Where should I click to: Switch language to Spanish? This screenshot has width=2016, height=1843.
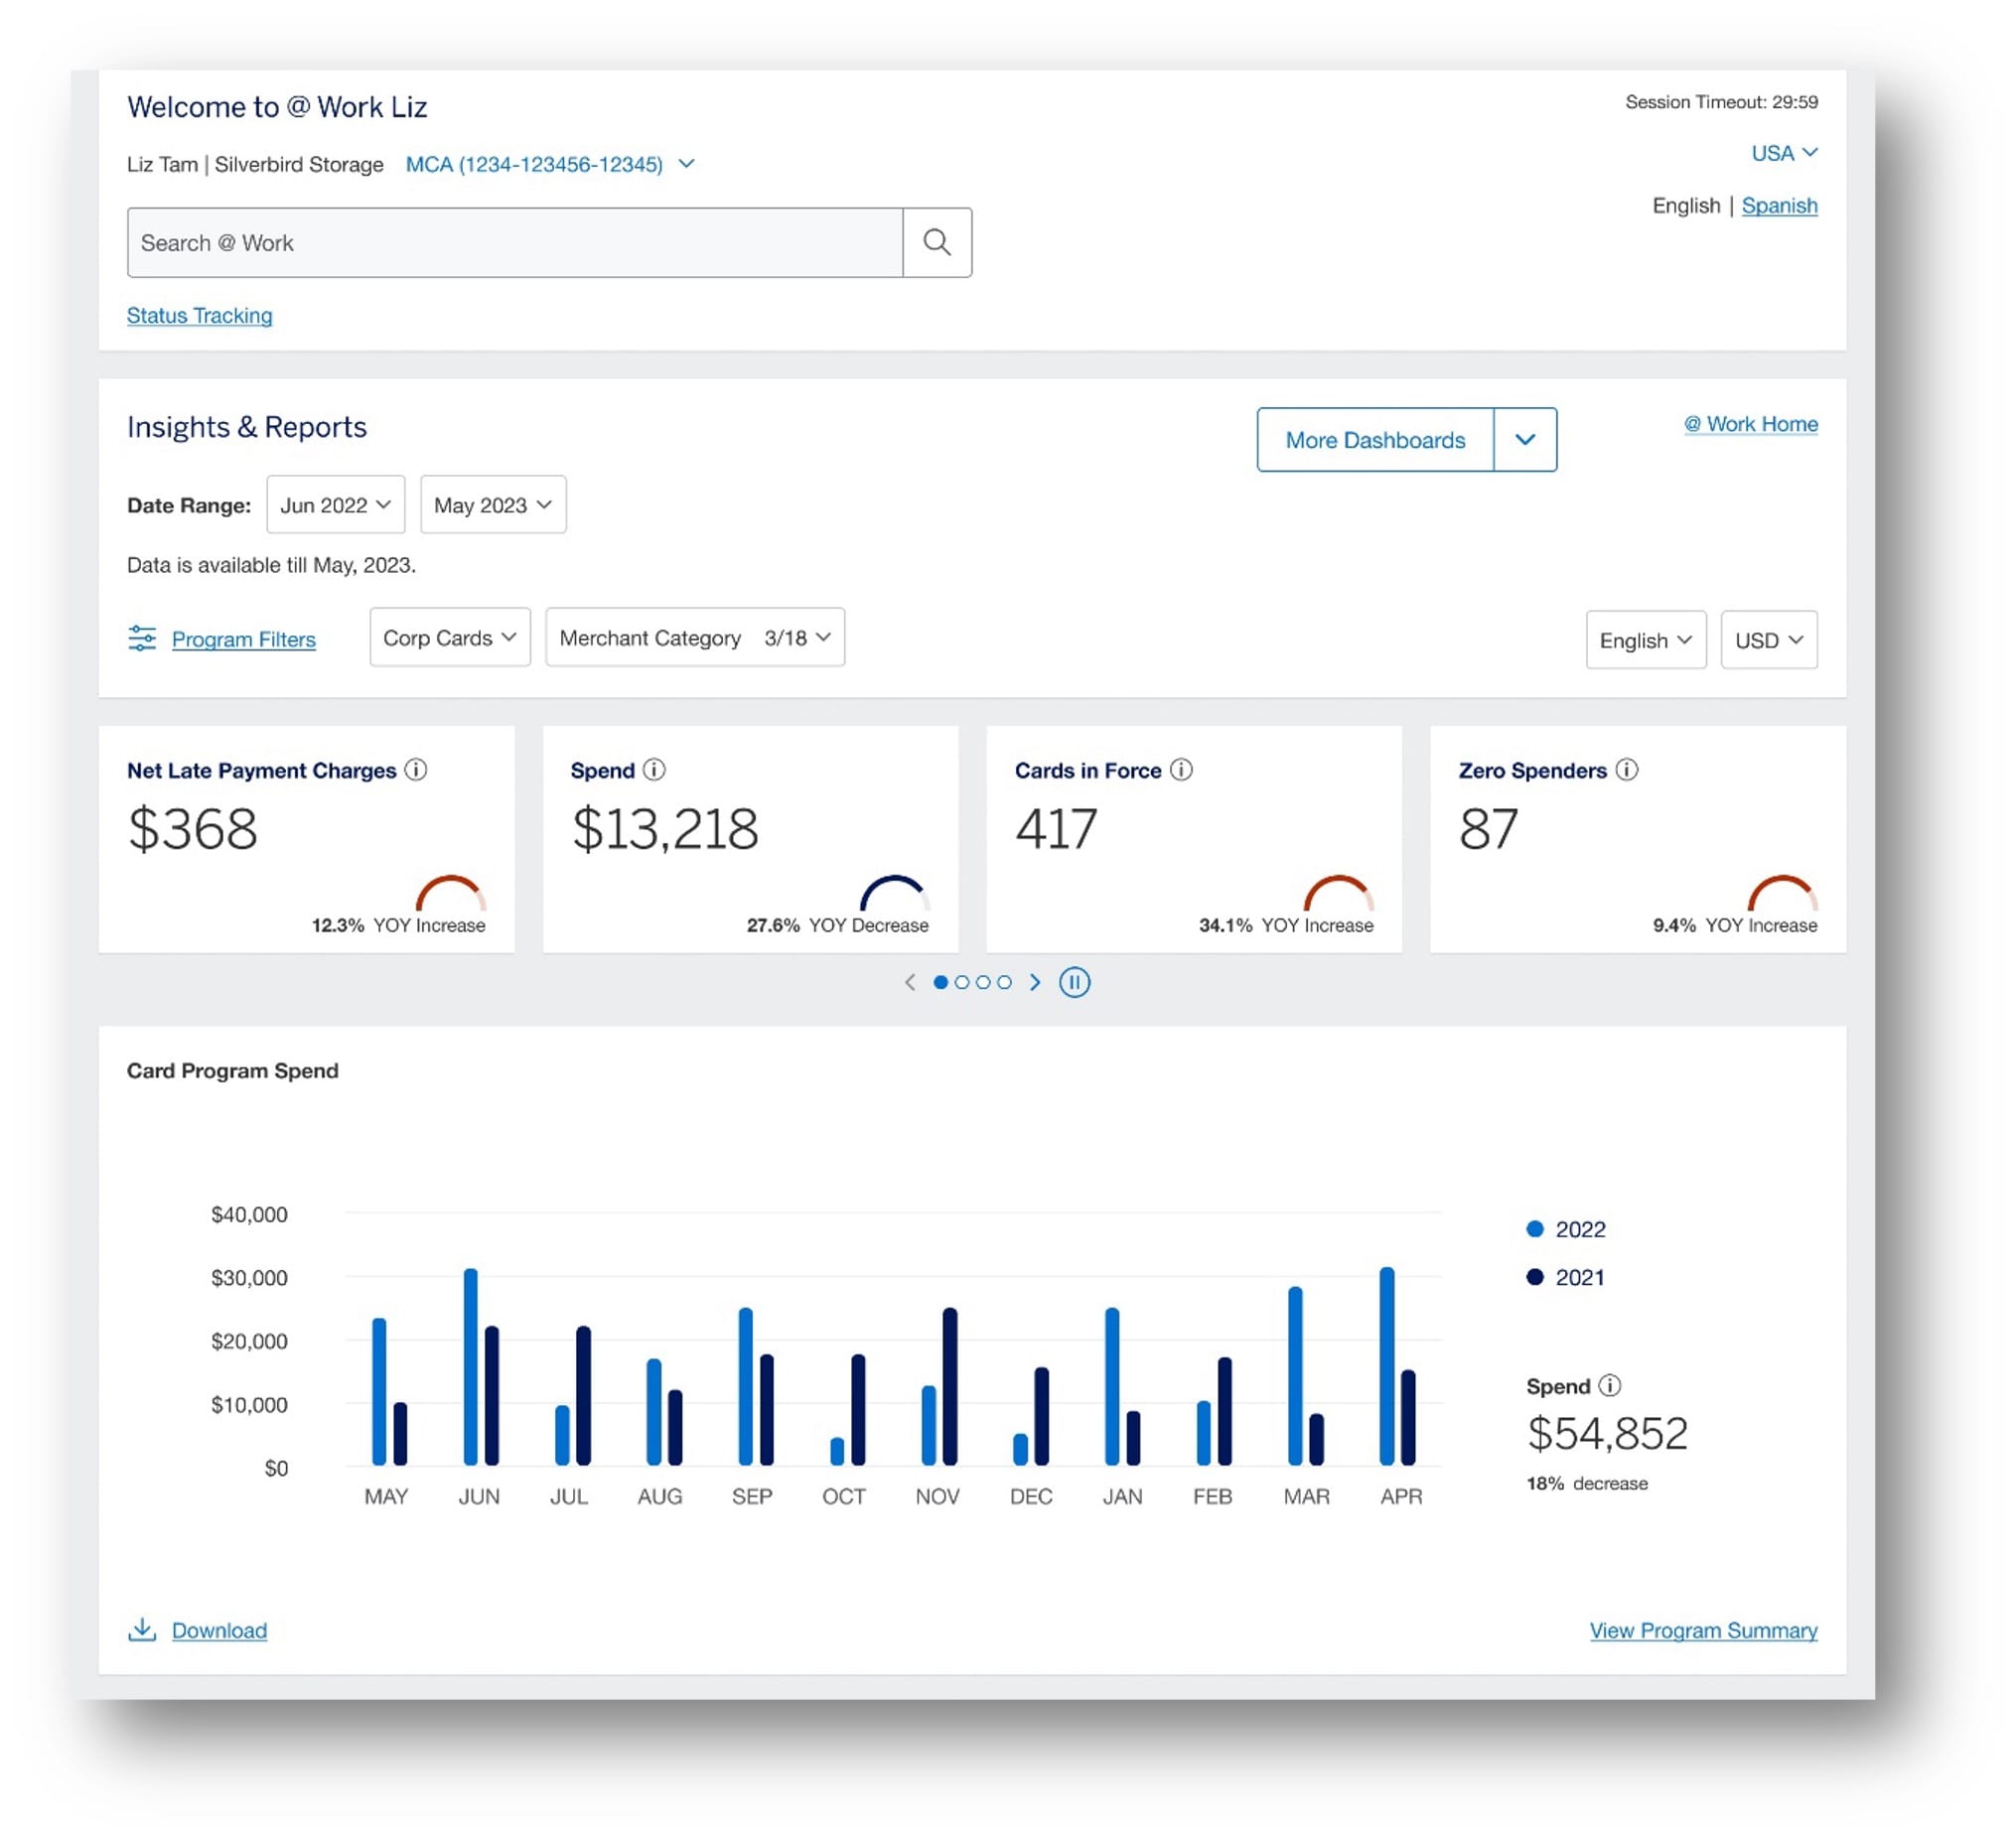point(1779,205)
